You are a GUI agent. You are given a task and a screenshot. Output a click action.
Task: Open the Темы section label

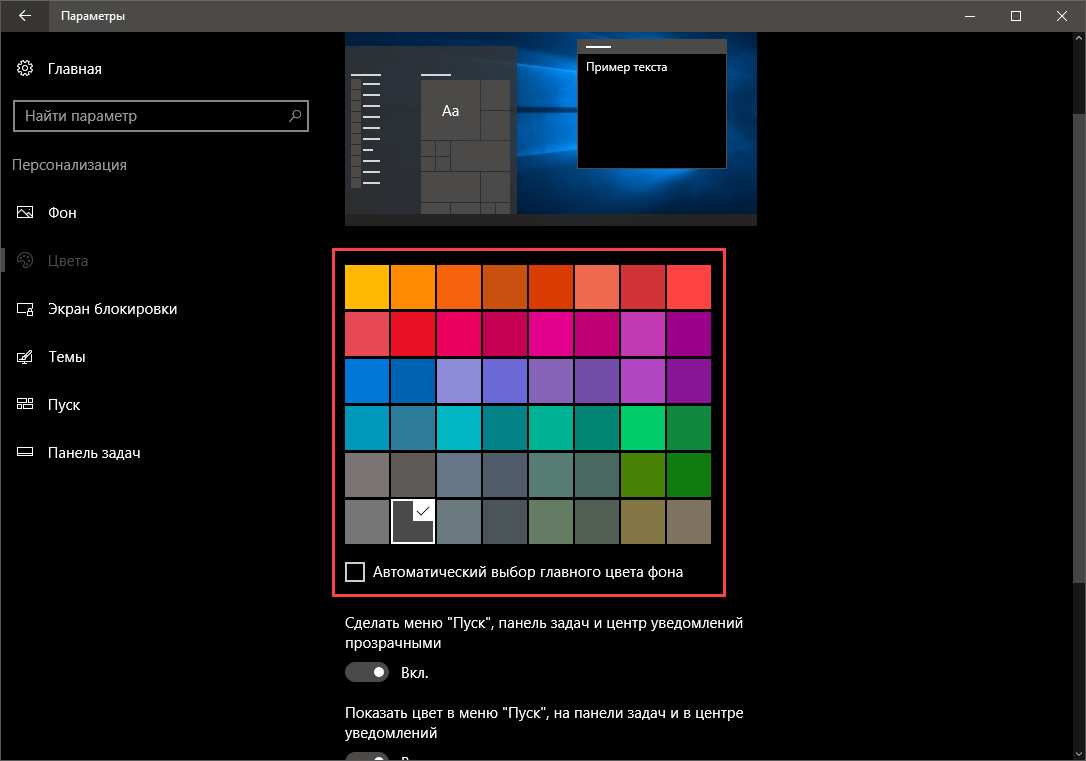(x=66, y=357)
